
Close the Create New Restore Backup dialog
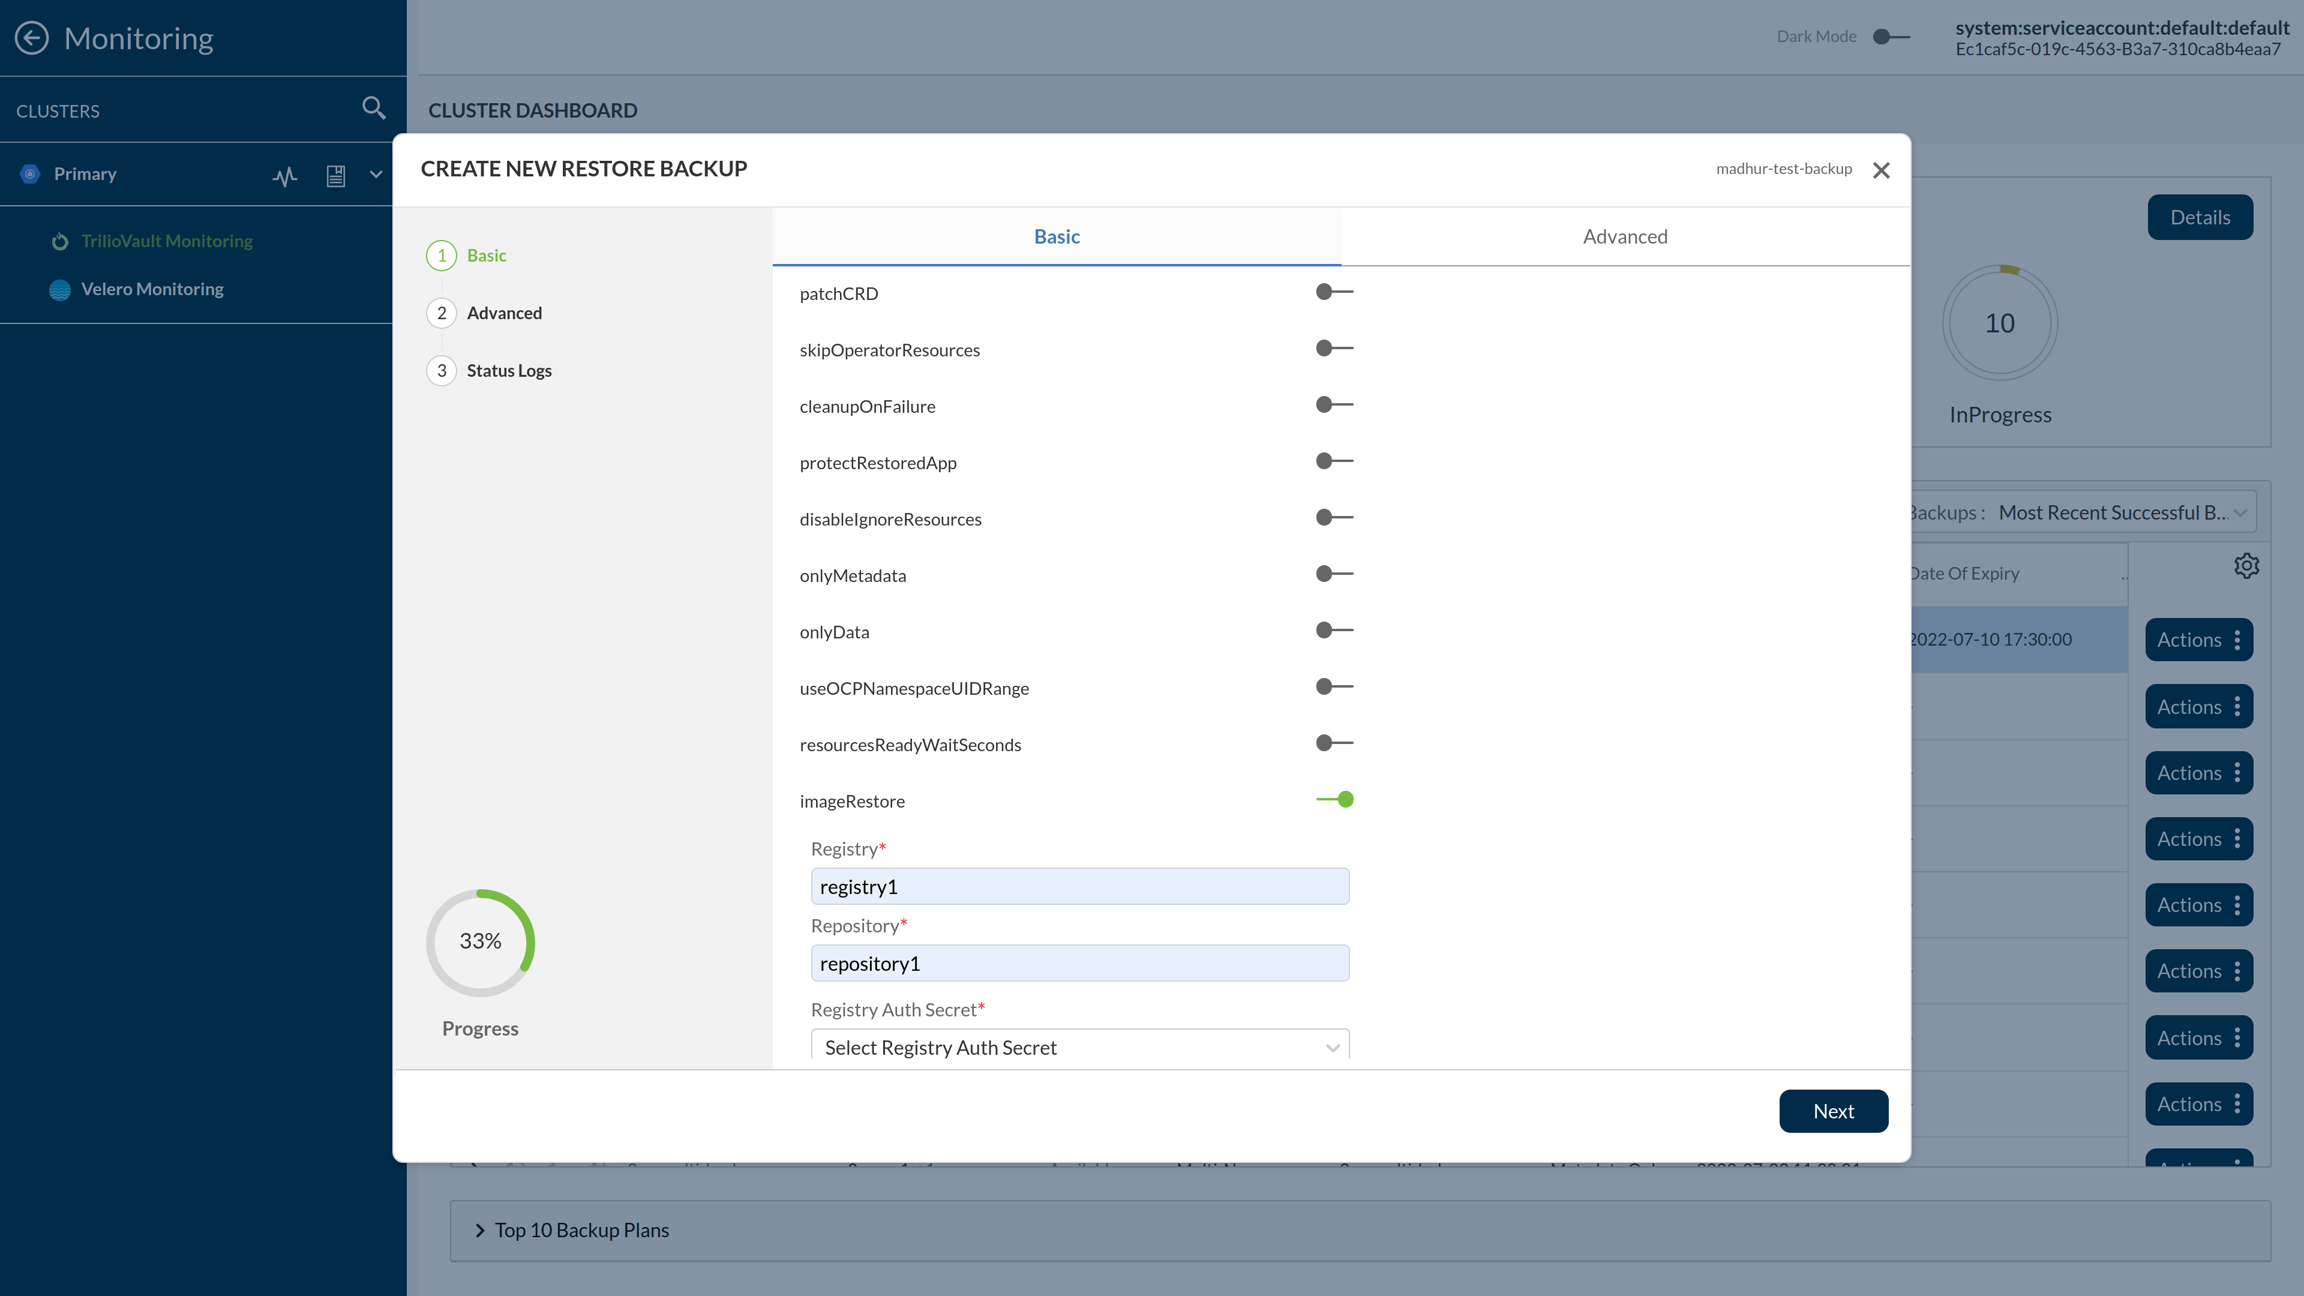pyautogui.click(x=1881, y=170)
